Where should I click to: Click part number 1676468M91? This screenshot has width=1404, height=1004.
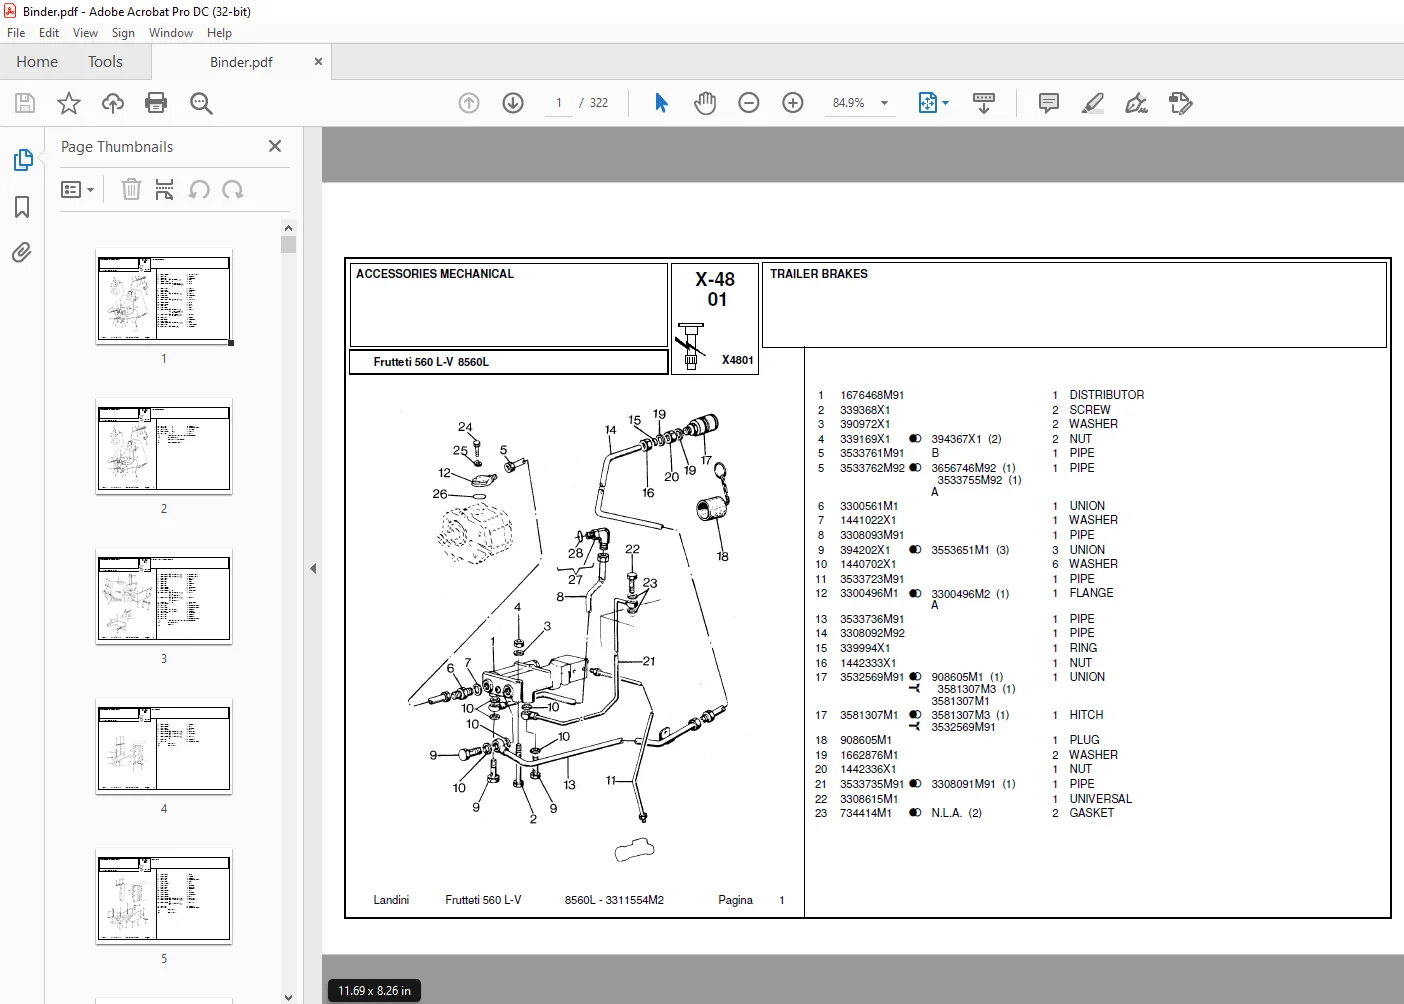[872, 395]
